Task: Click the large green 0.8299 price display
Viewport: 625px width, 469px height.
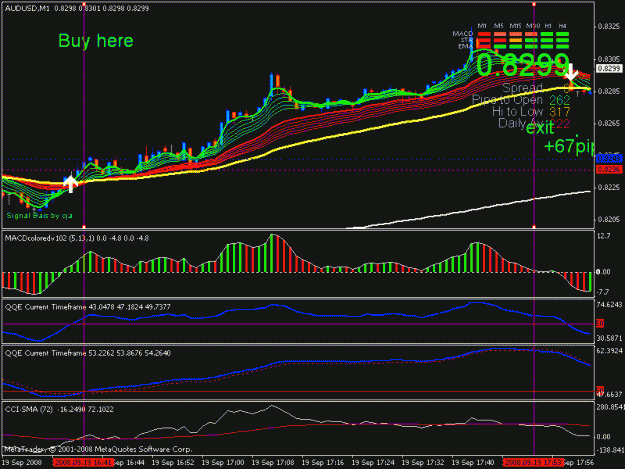Action: pos(522,65)
